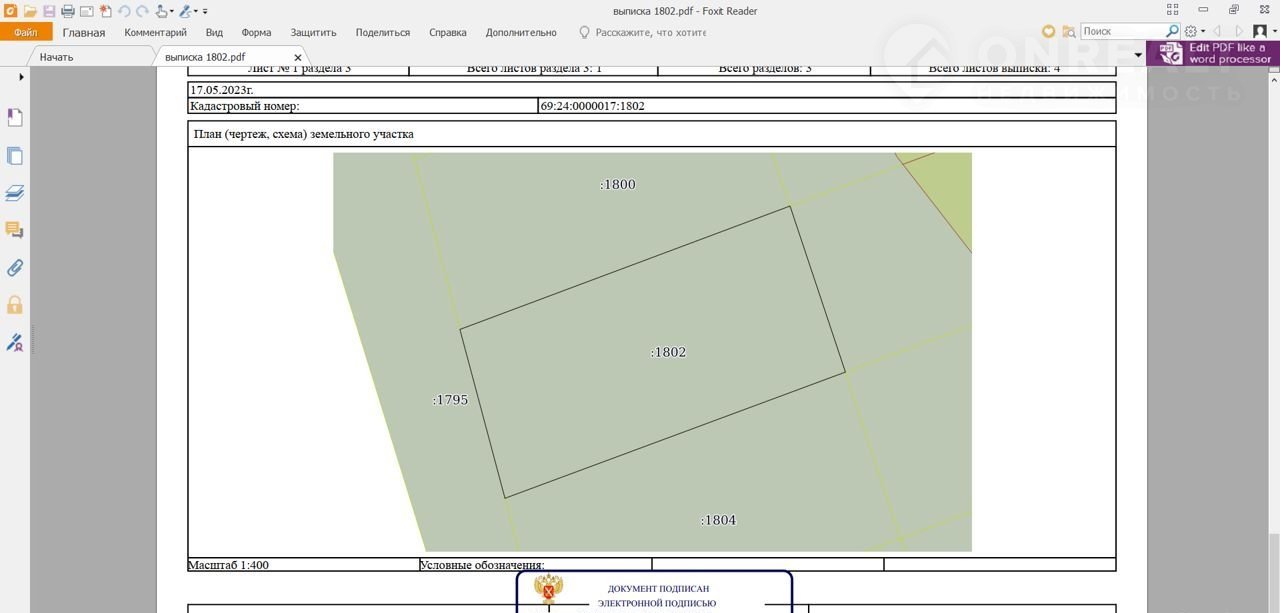Screen dimensions: 1280x613
Task: Open the Layers panel icon
Action: [x=15, y=193]
